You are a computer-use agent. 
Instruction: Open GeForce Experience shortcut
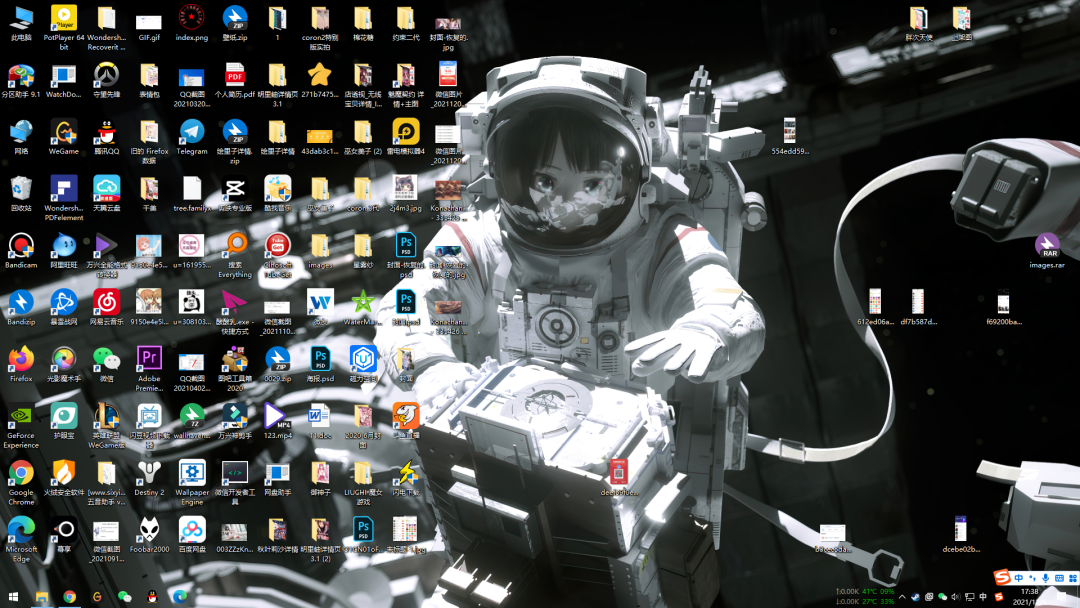pyautogui.click(x=21, y=426)
